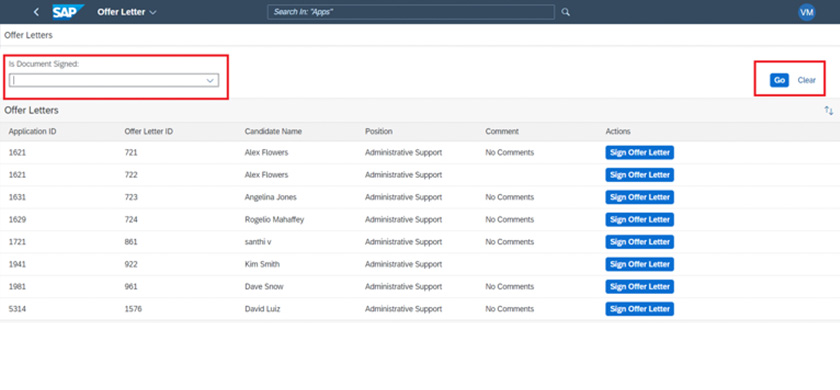Select the Is Document Signed label

pos(44,64)
